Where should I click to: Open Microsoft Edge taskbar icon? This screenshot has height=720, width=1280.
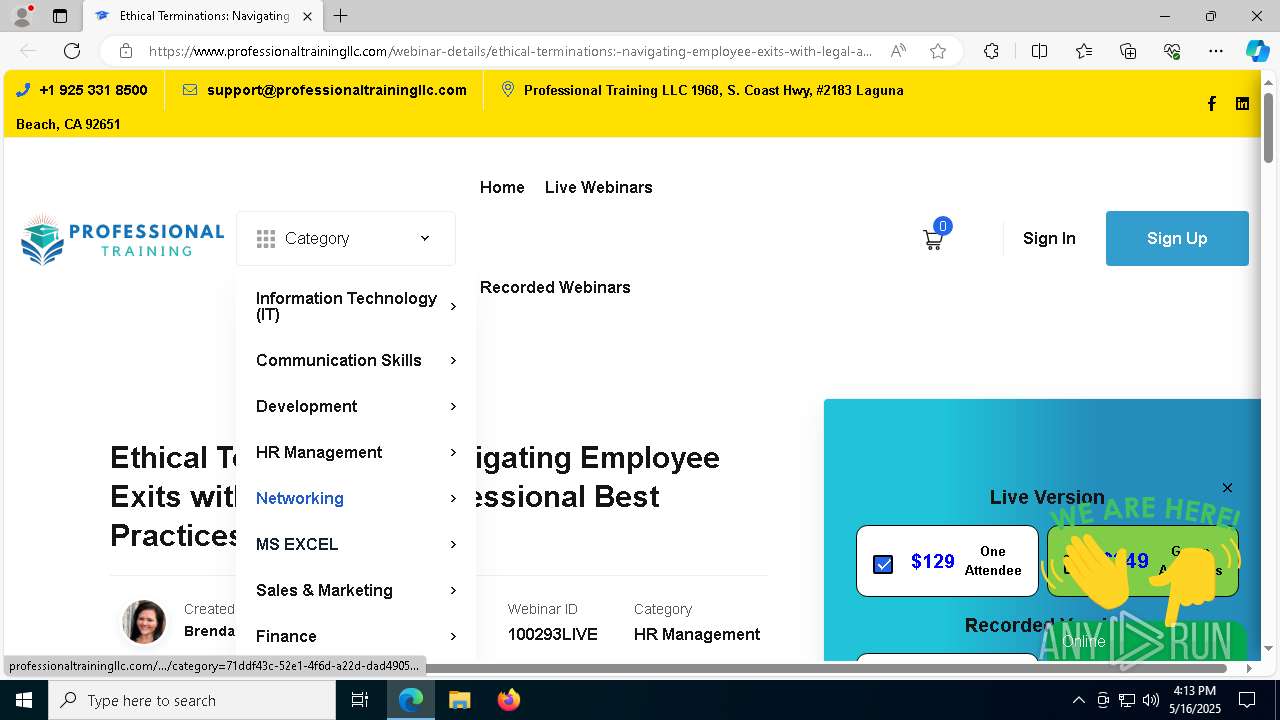(x=411, y=700)
